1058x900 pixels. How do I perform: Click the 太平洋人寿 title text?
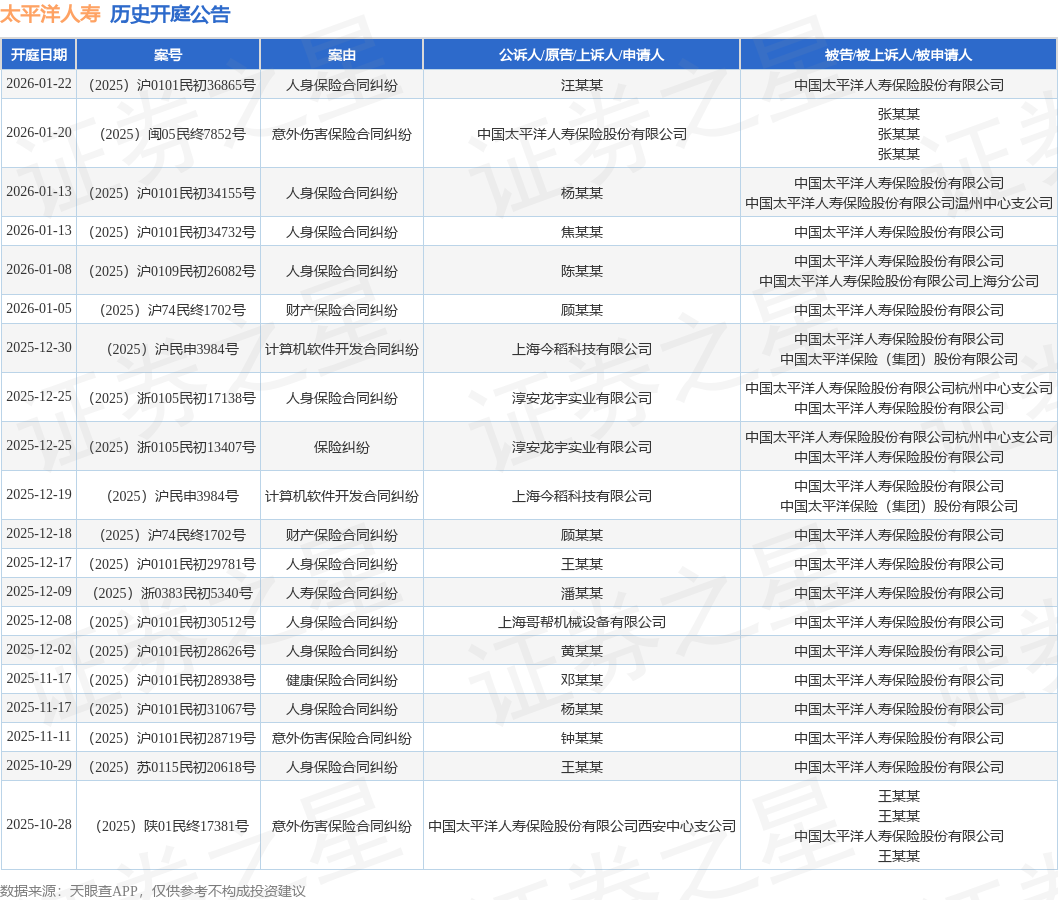tap(51, 13)
